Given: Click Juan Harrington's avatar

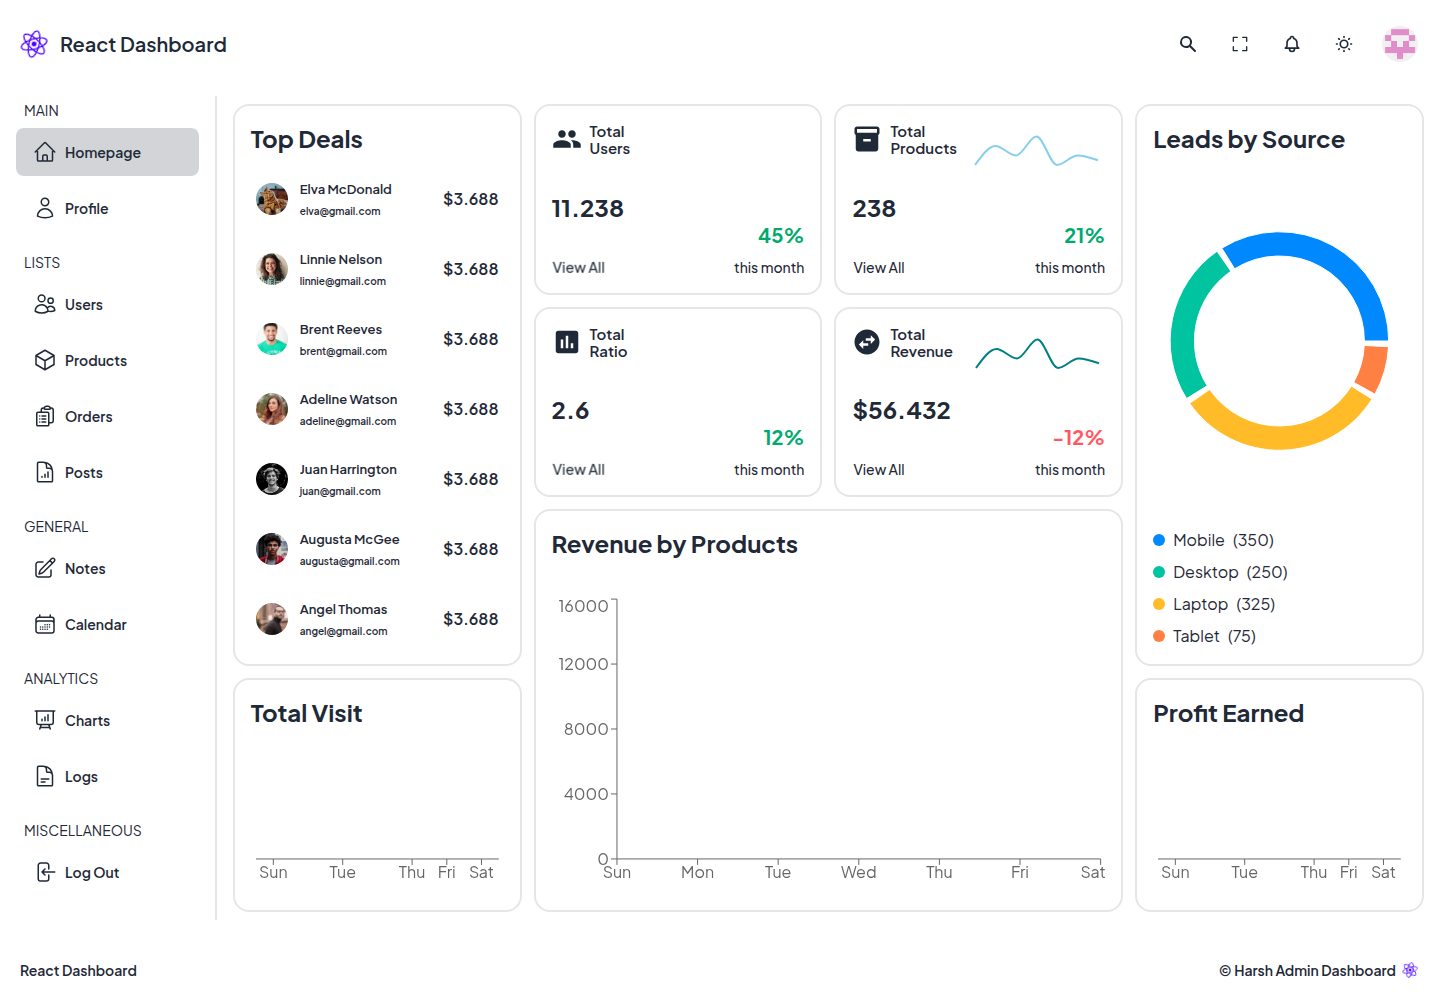Looking at the screenshot, I should [272, 479].
